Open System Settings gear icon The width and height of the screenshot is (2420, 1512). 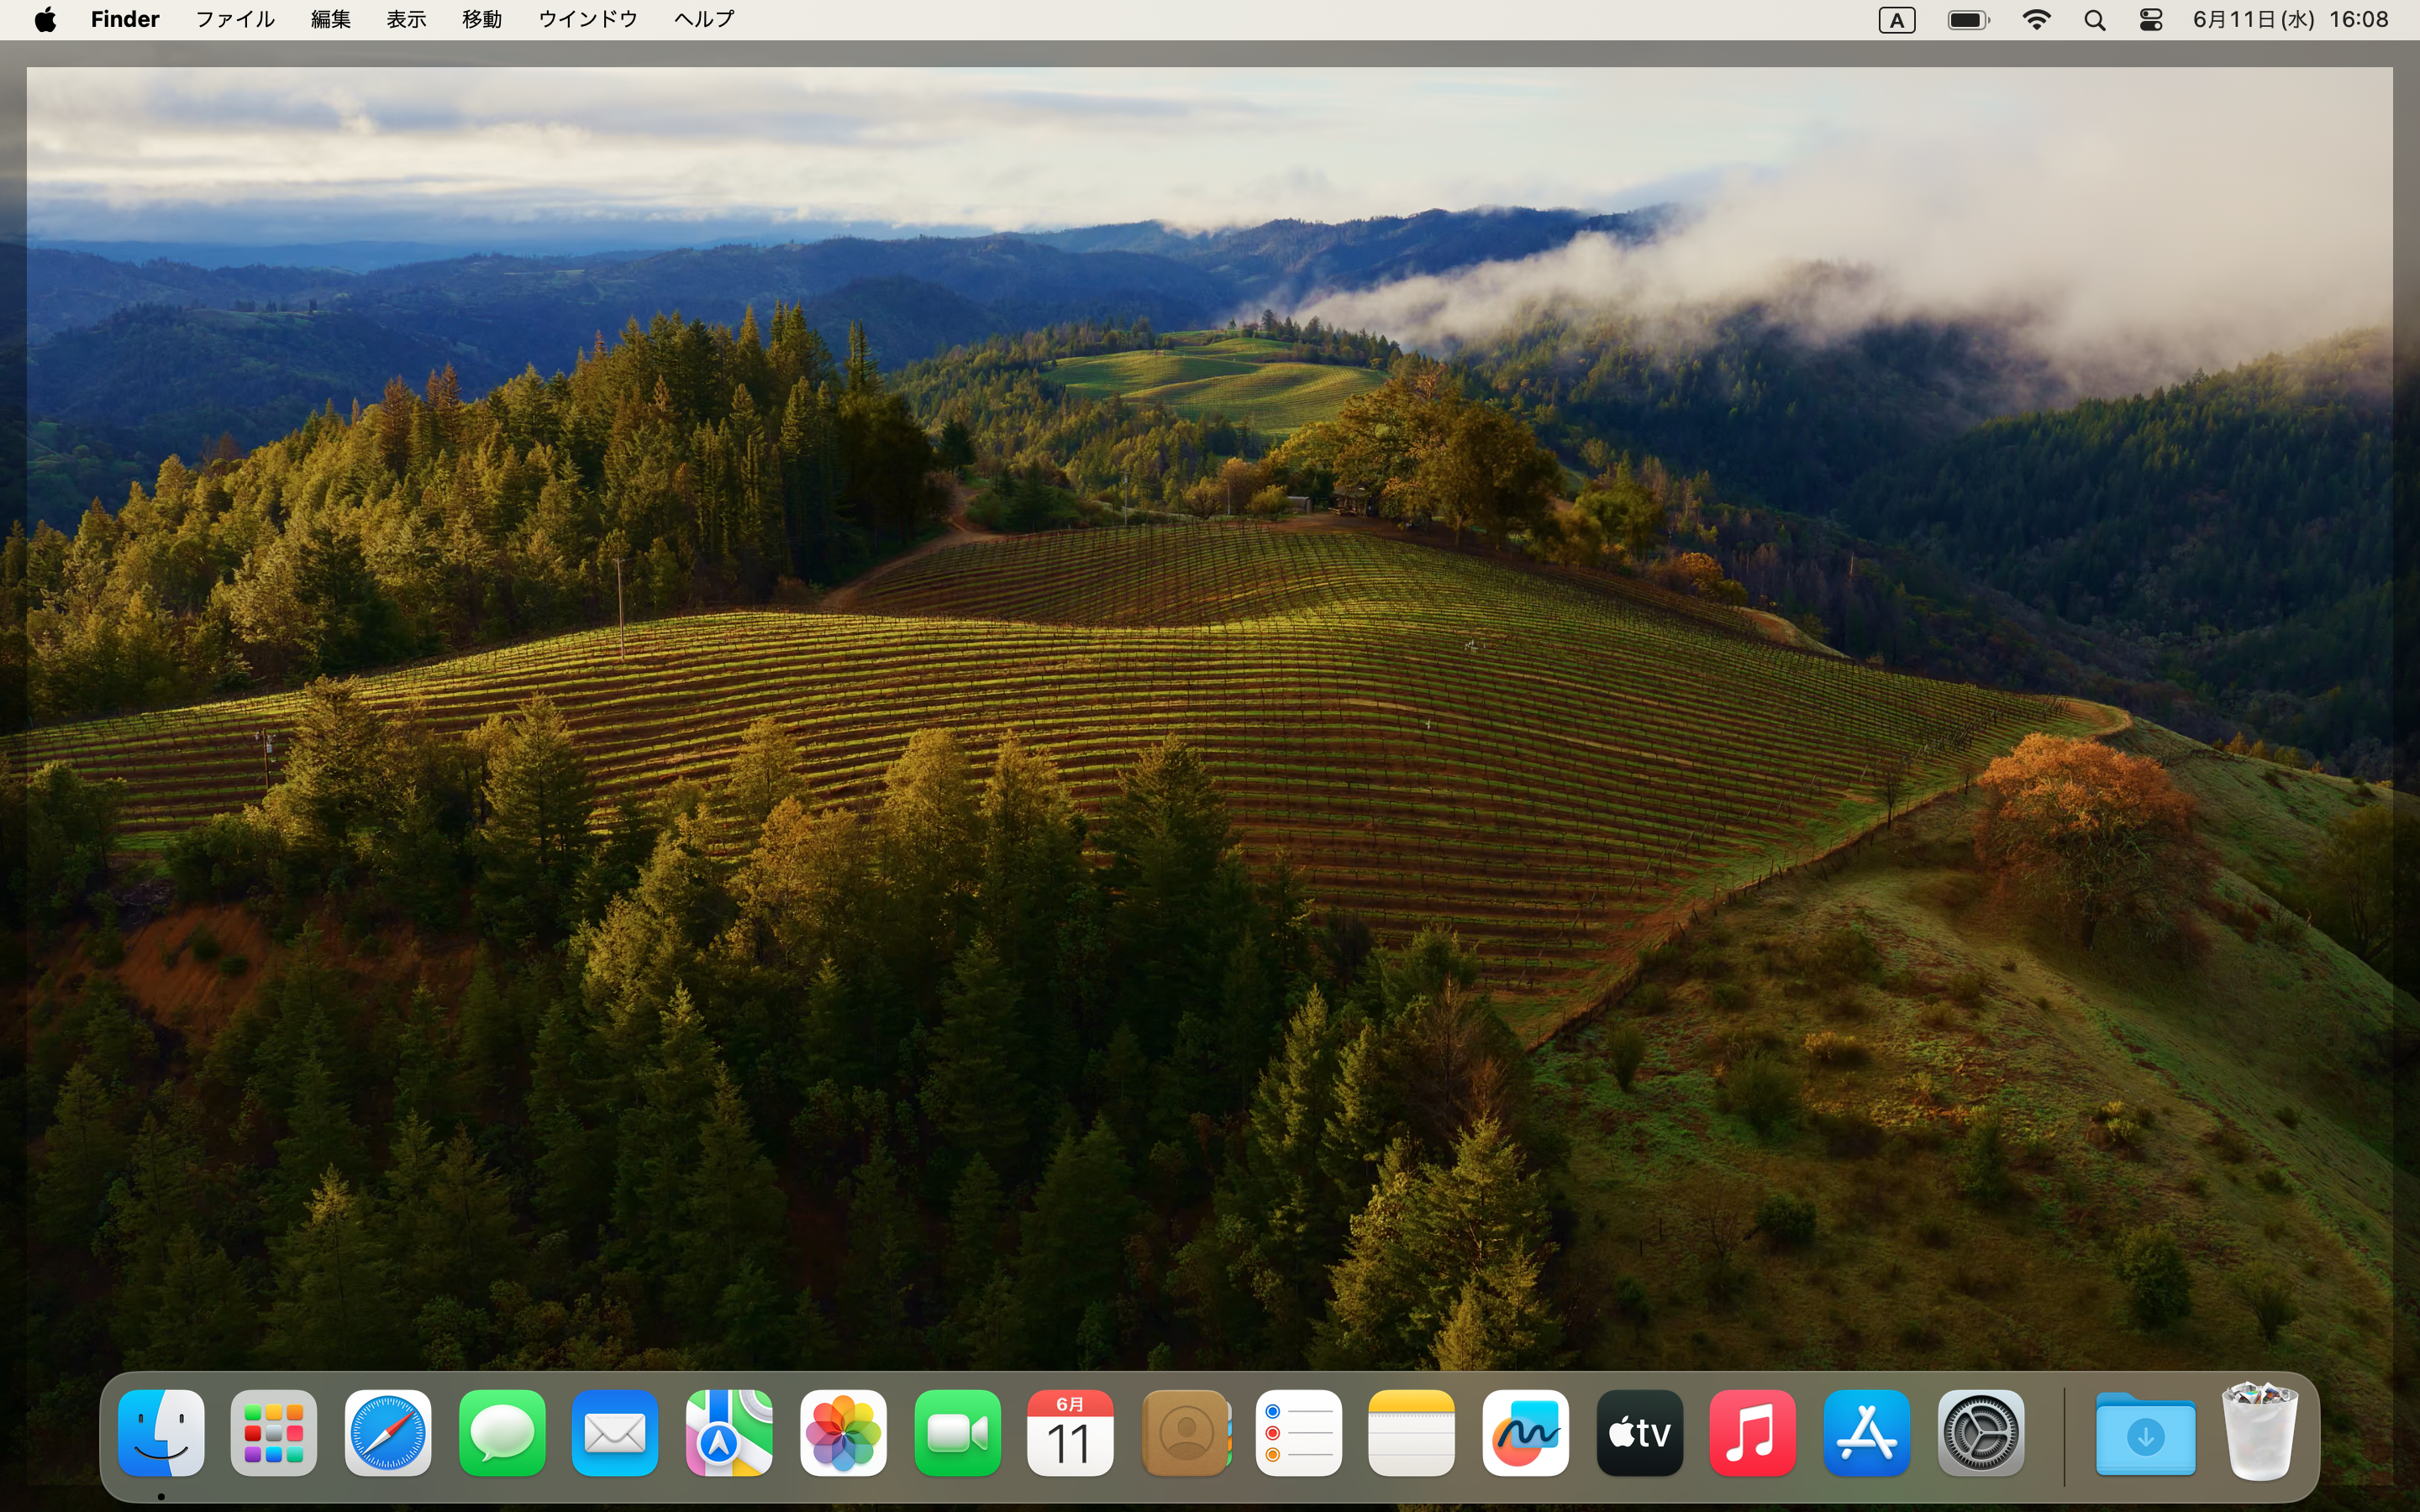click(x=1980, y=1433)
